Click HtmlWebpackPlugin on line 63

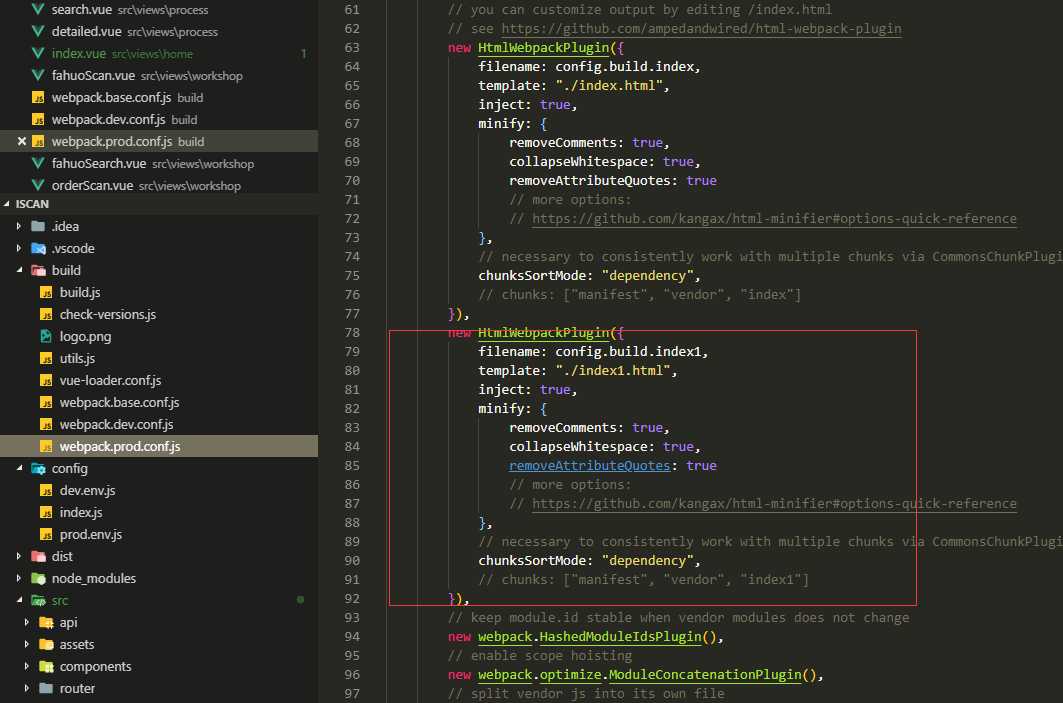point(543,47)
